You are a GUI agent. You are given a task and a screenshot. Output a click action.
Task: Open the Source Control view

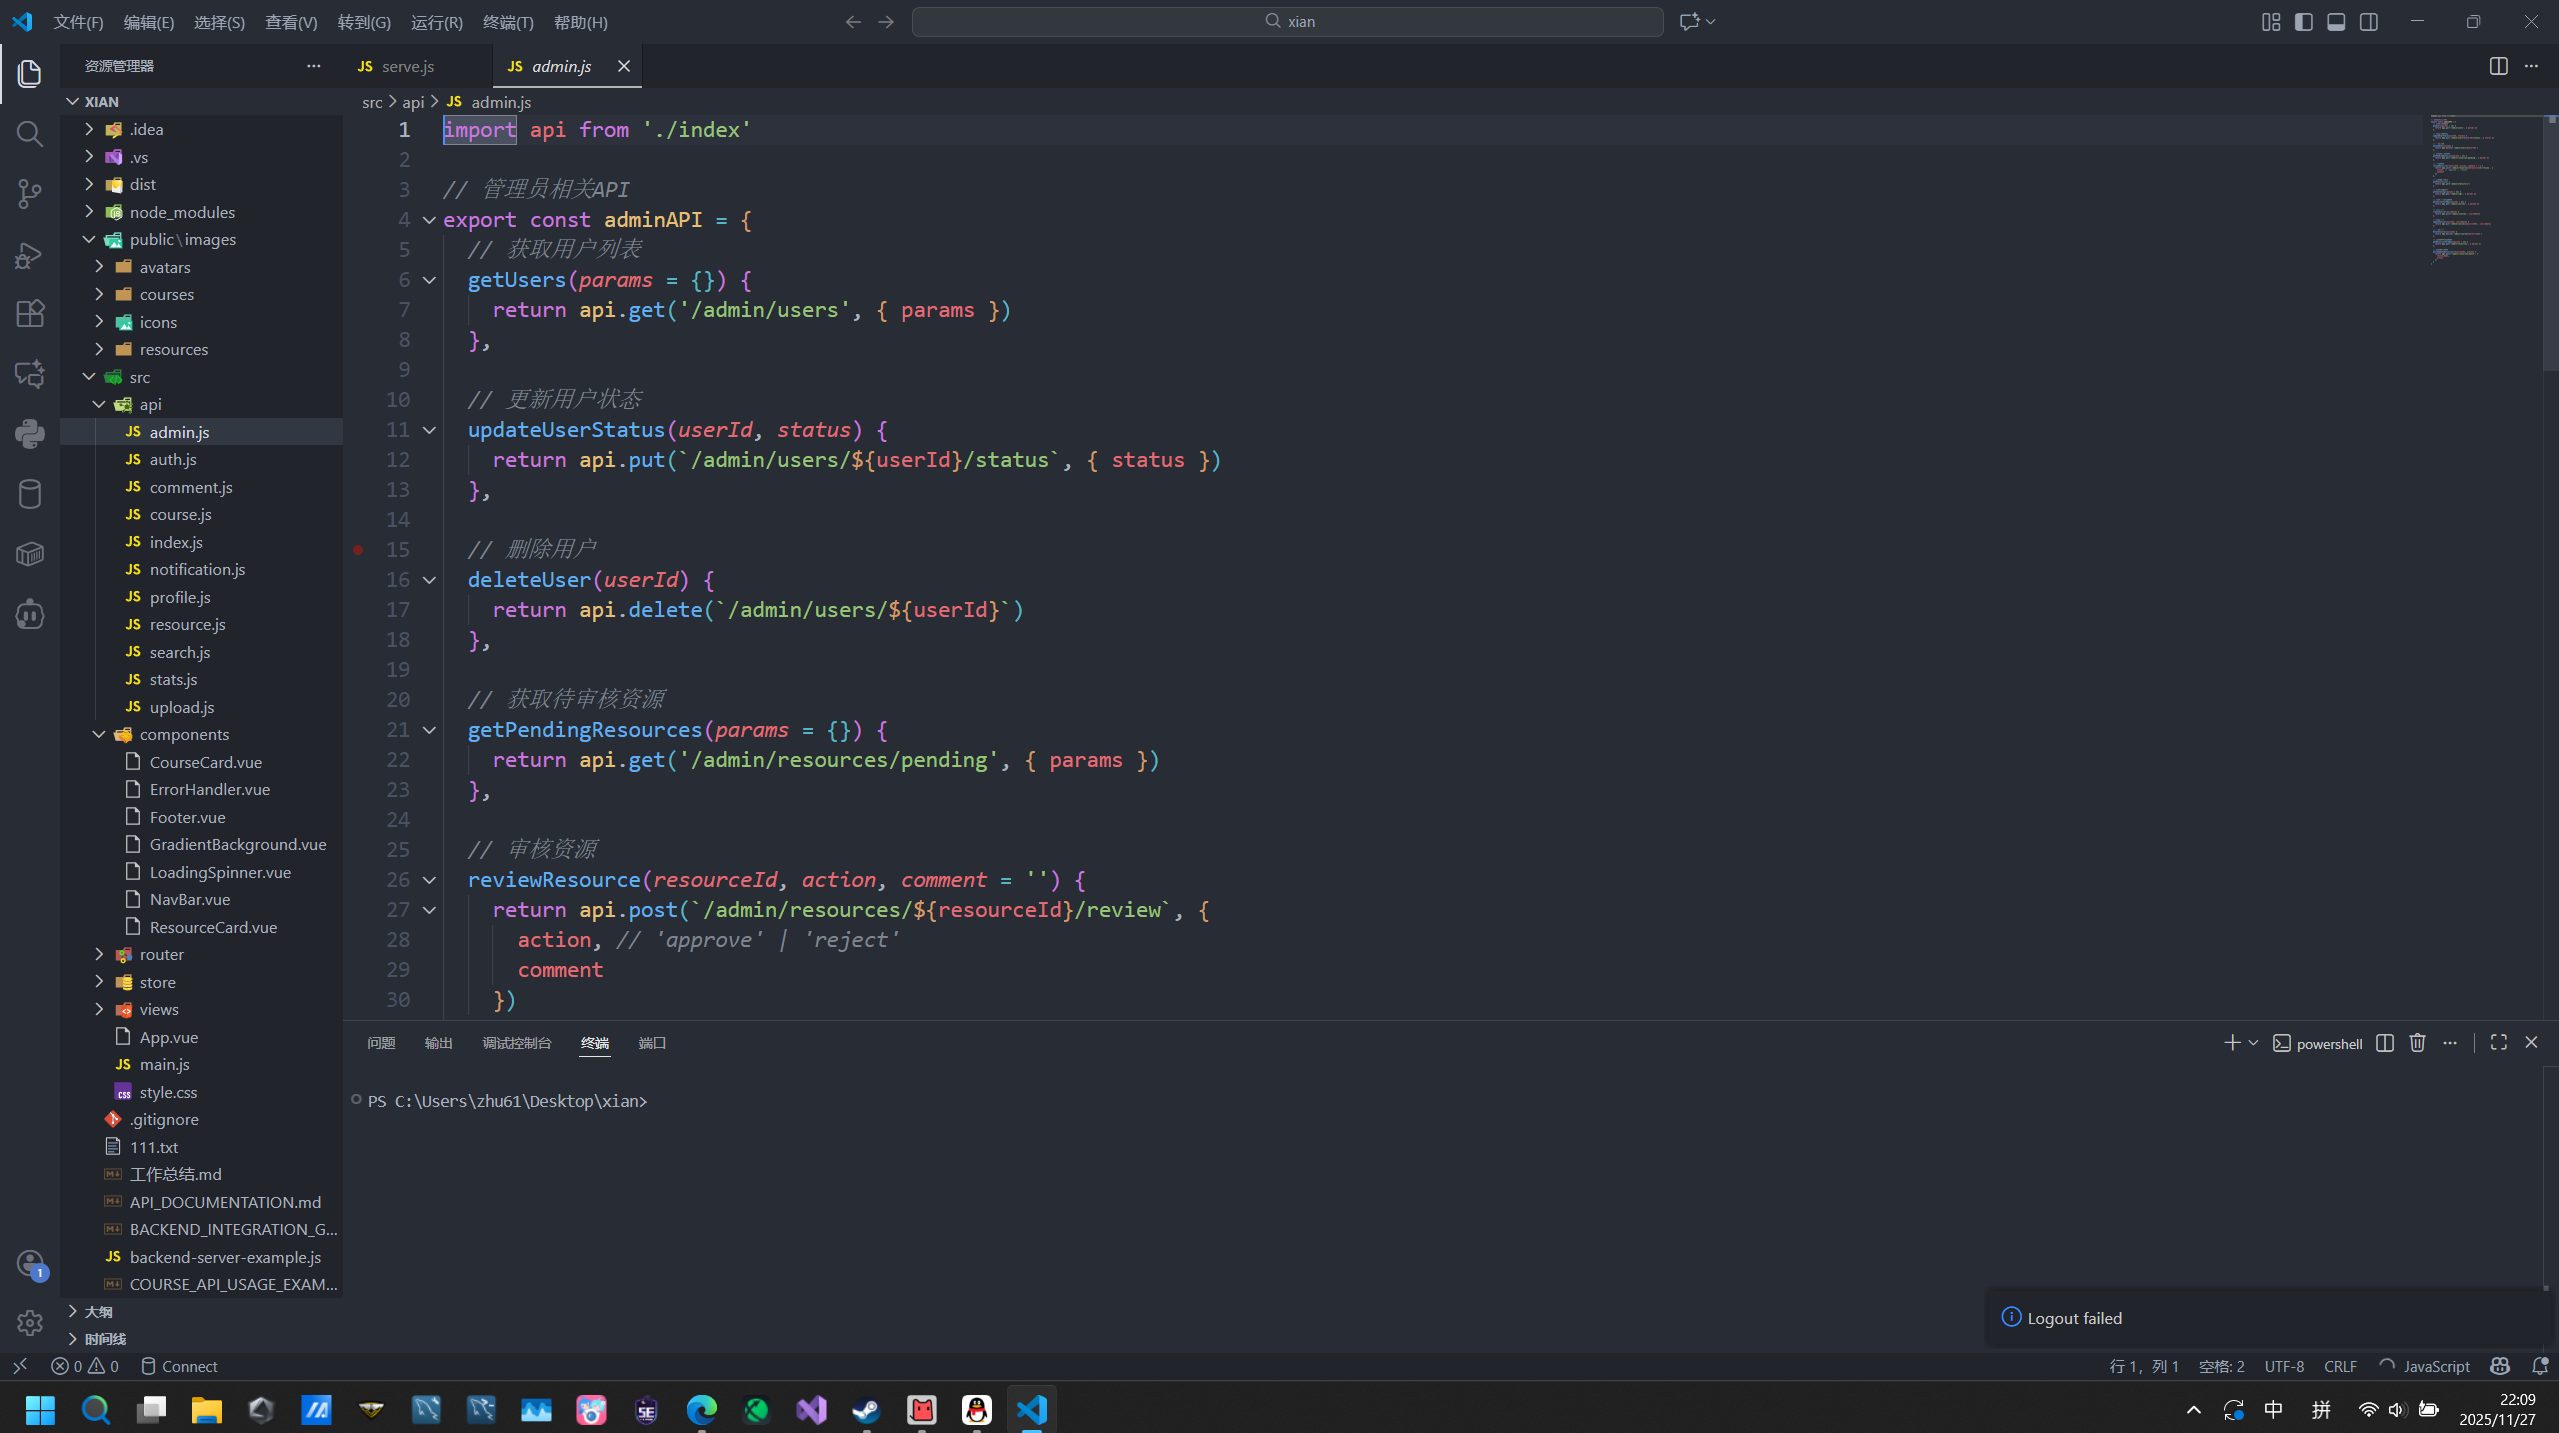[x=30, y=194]
